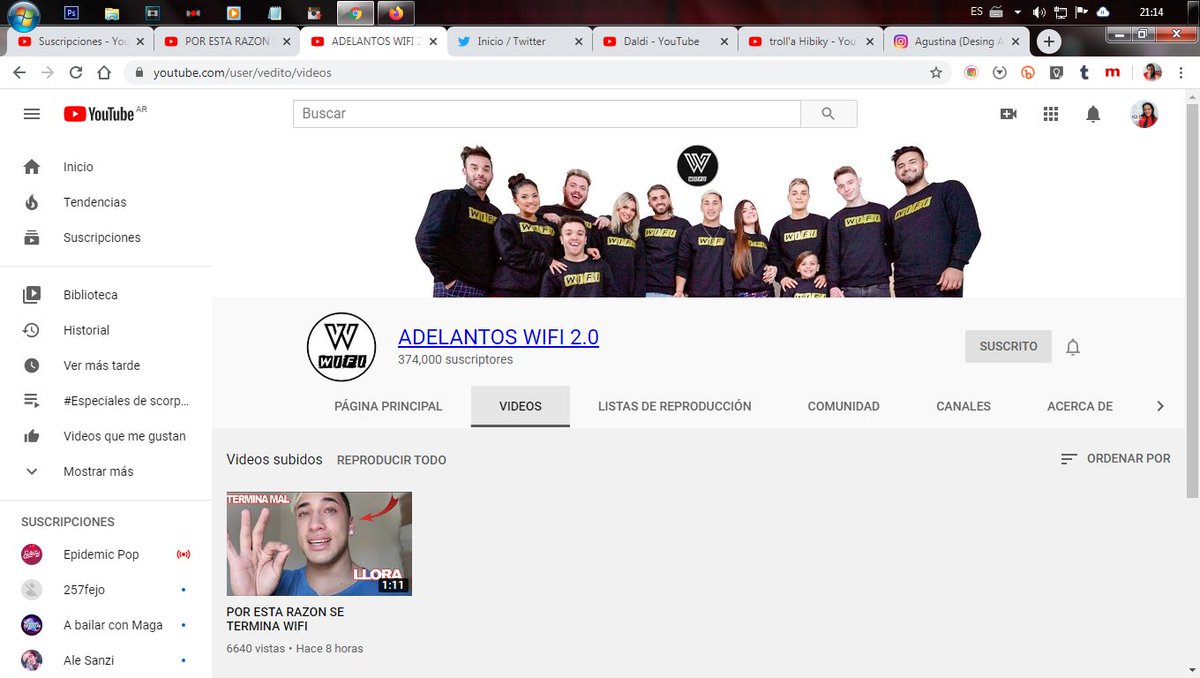1200x678 pixels.
Task: Click the browser forward arrow
Action: click(47, 72)
